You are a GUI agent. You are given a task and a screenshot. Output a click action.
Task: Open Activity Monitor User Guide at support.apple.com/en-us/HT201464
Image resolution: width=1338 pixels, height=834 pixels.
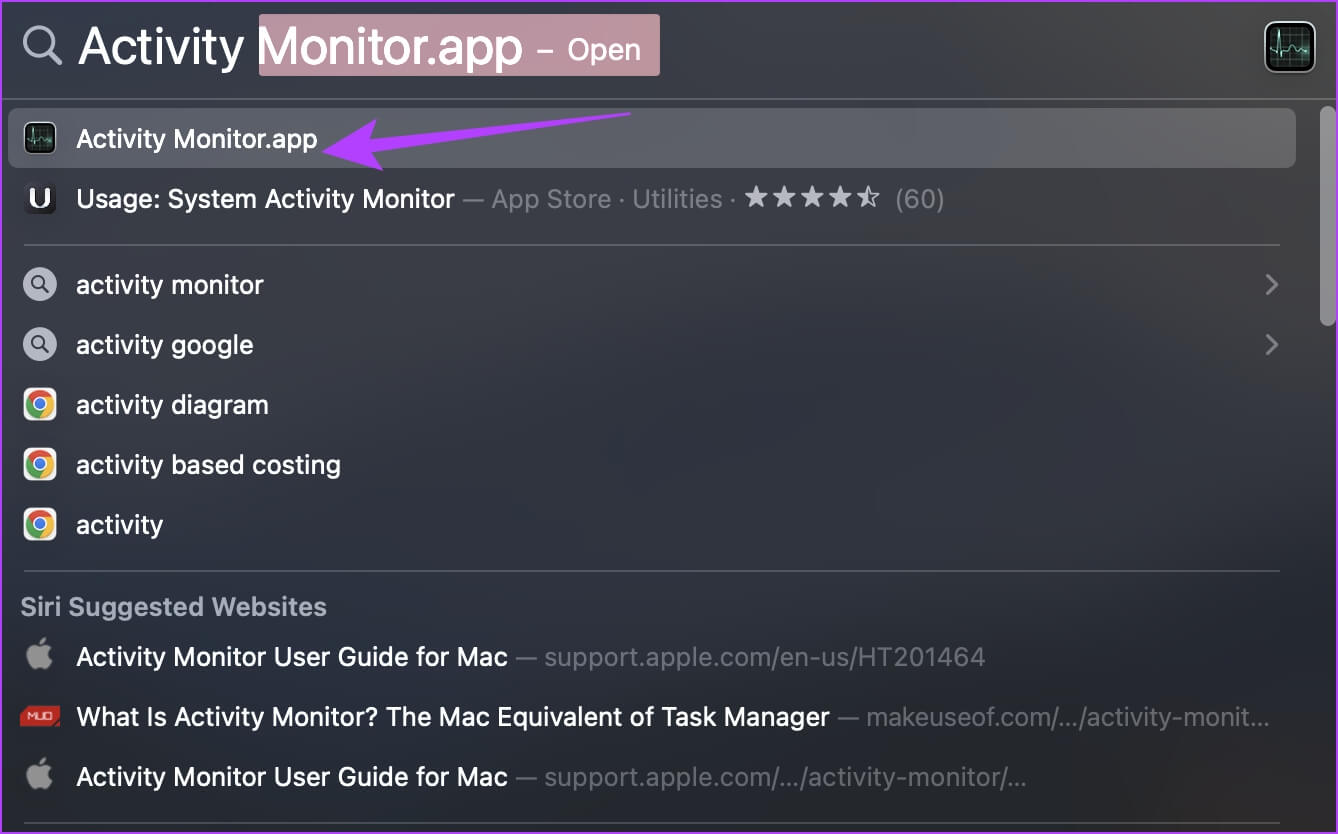(652, 657)
